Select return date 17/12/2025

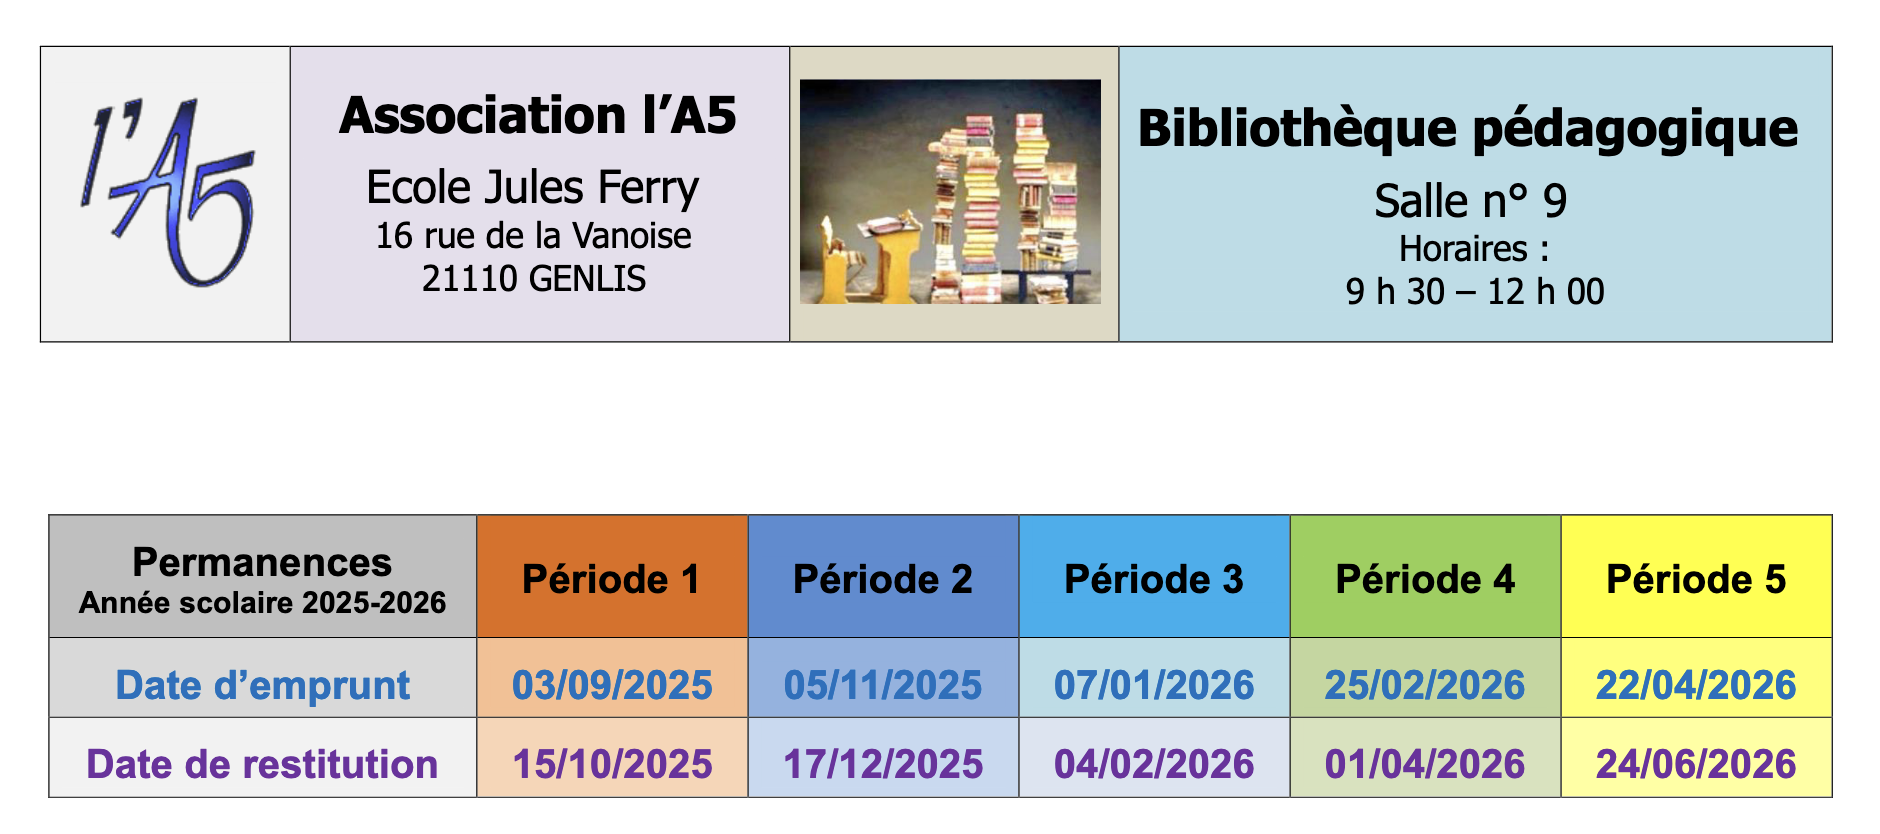click(x=883, y=764)
